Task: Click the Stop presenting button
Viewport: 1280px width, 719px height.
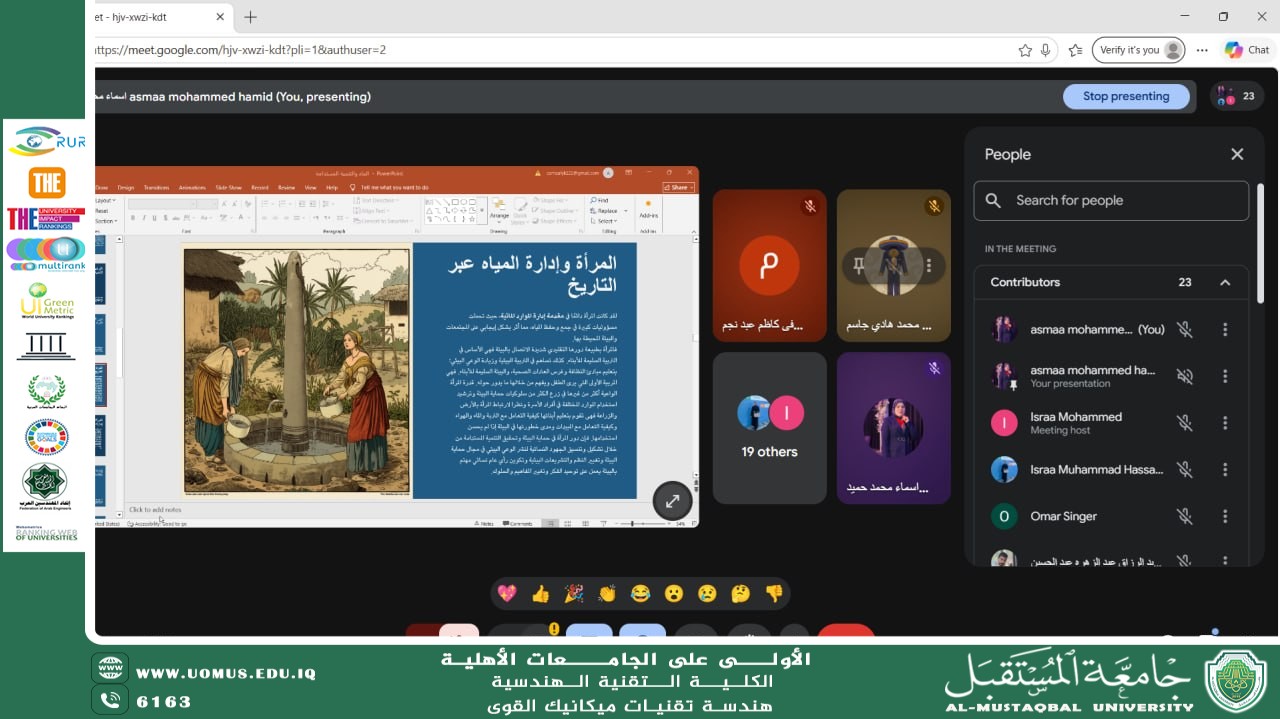Action: pos(1125,96)
